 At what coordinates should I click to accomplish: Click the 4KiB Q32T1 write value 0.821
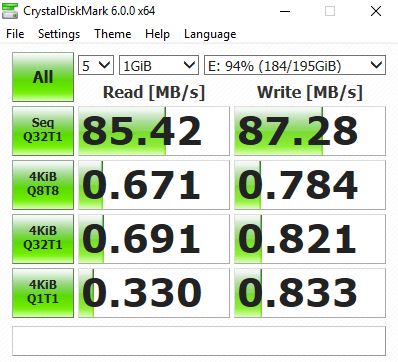click(x=310, y=239)
